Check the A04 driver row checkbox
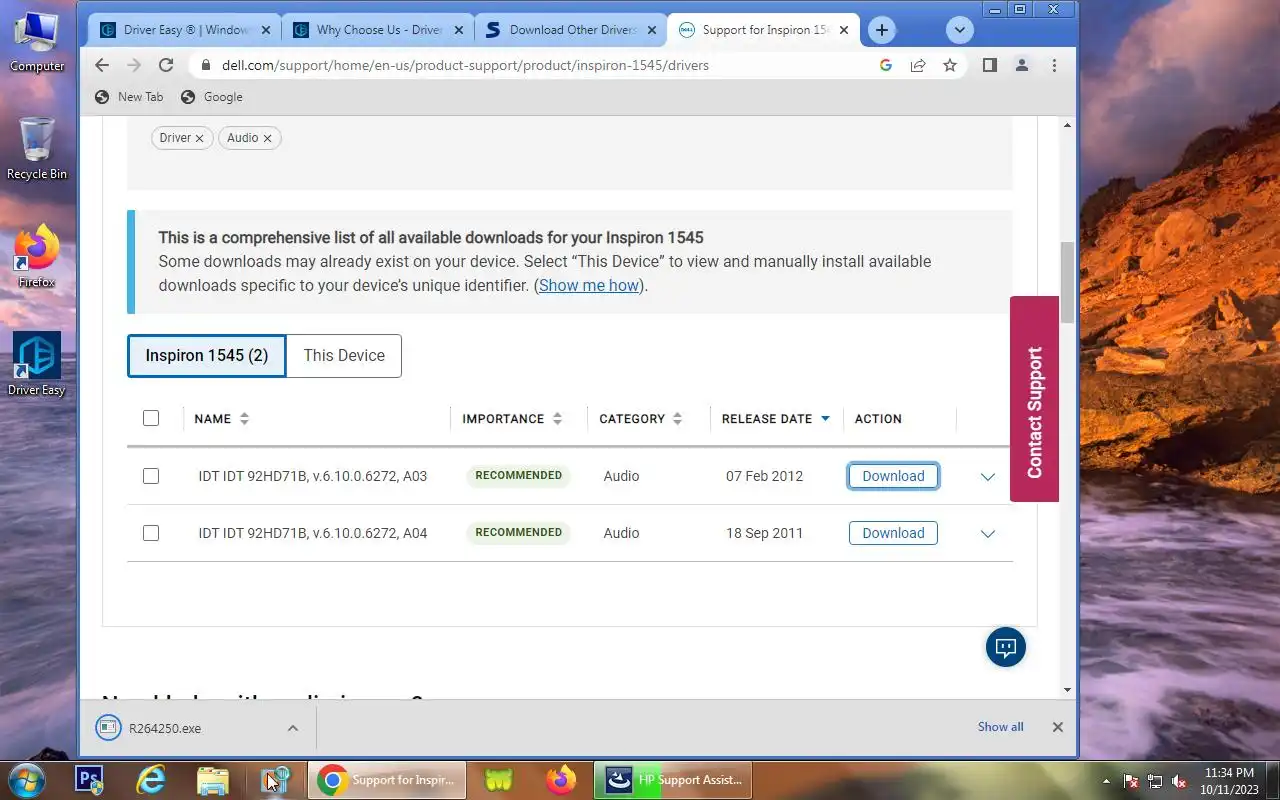The width and height of the screenshot is (1280, 800). 151,533
